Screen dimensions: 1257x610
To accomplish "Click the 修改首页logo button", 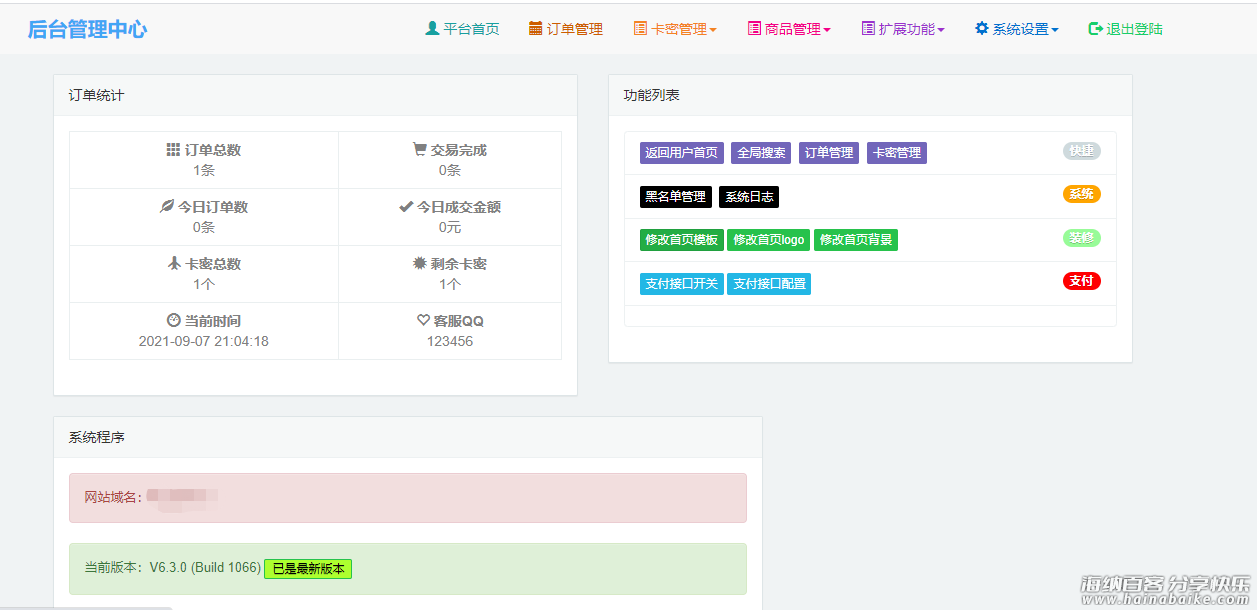I will point(769,240).
